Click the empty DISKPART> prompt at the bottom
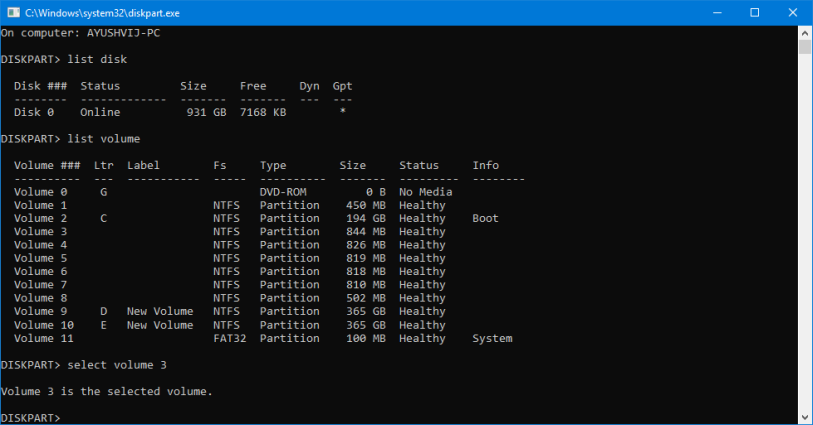 [32, 417]
